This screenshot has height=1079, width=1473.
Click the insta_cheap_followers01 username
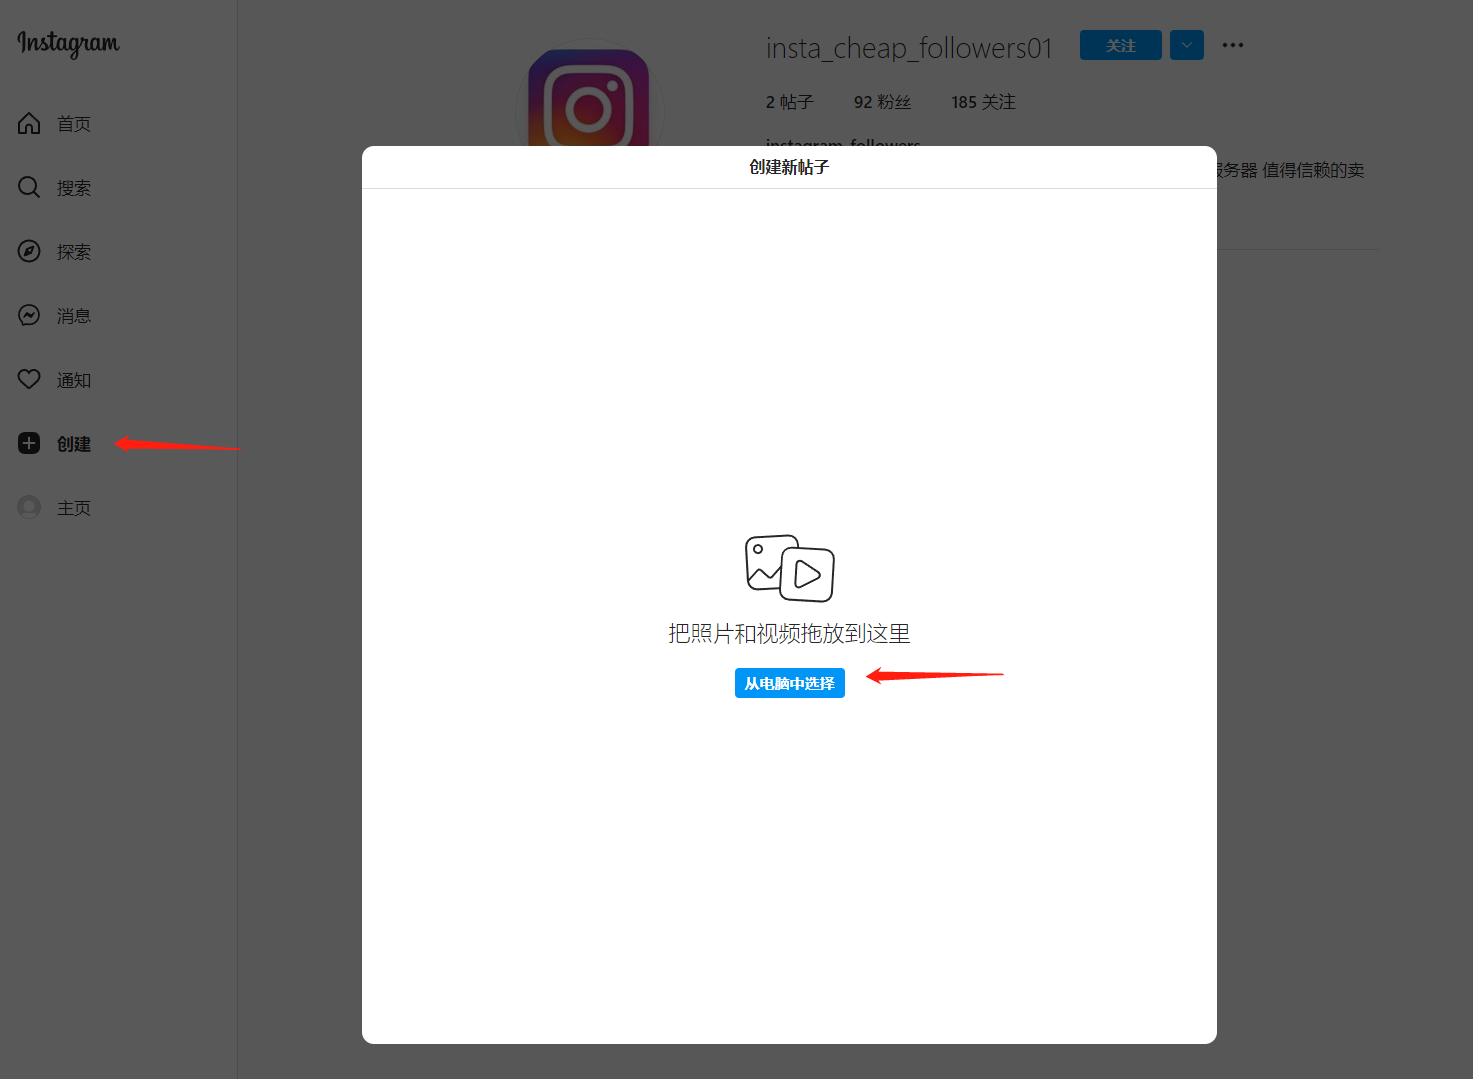pyautogui.click(x=909, y=48)
